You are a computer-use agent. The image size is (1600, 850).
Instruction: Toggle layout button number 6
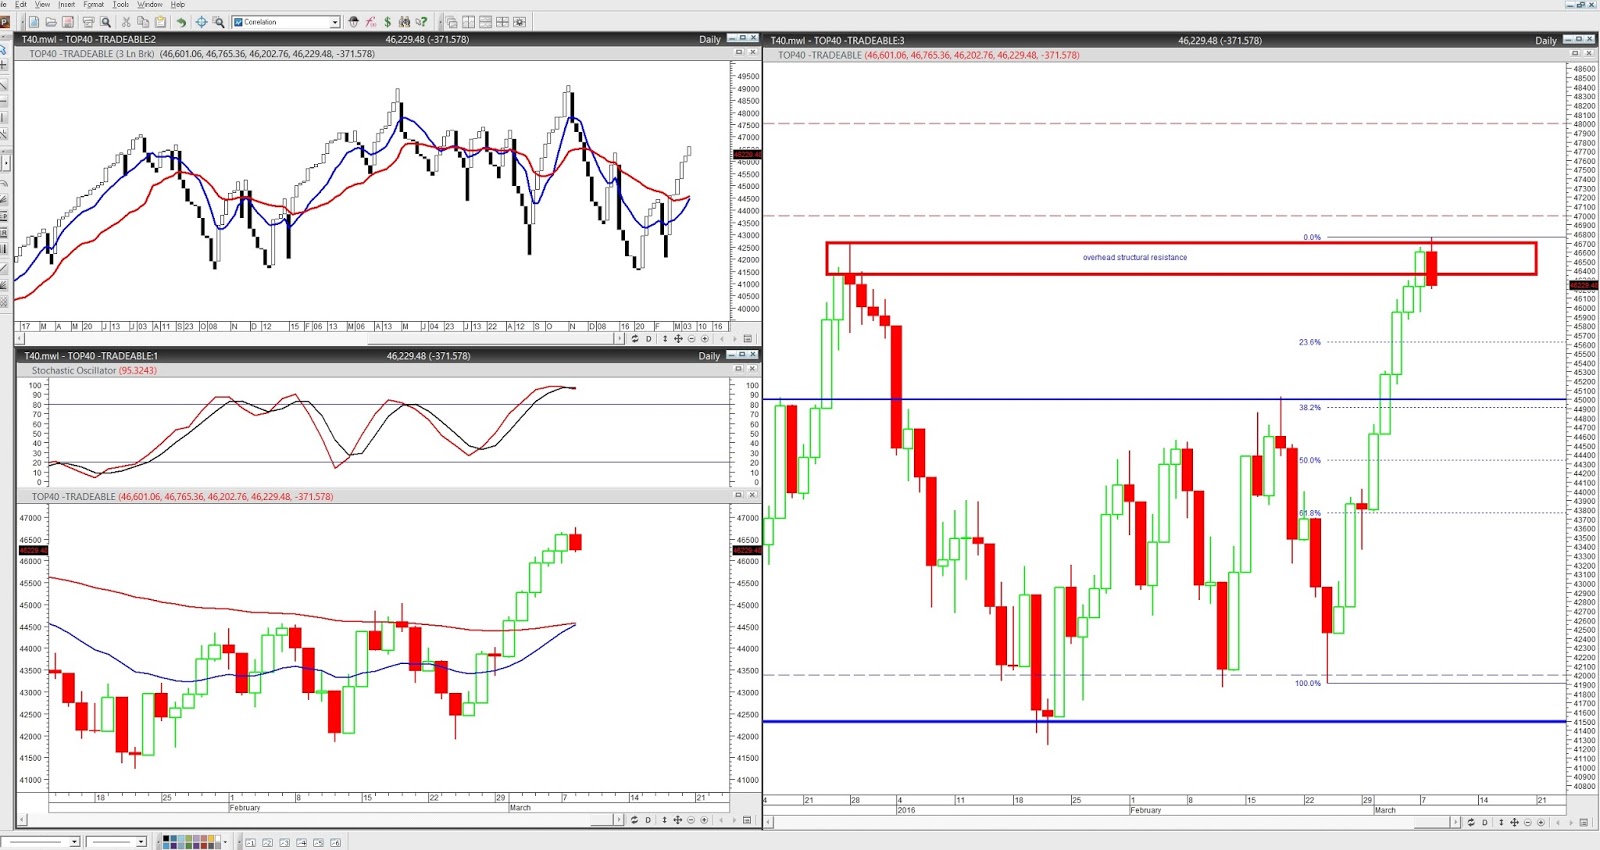tap(336, 843)
